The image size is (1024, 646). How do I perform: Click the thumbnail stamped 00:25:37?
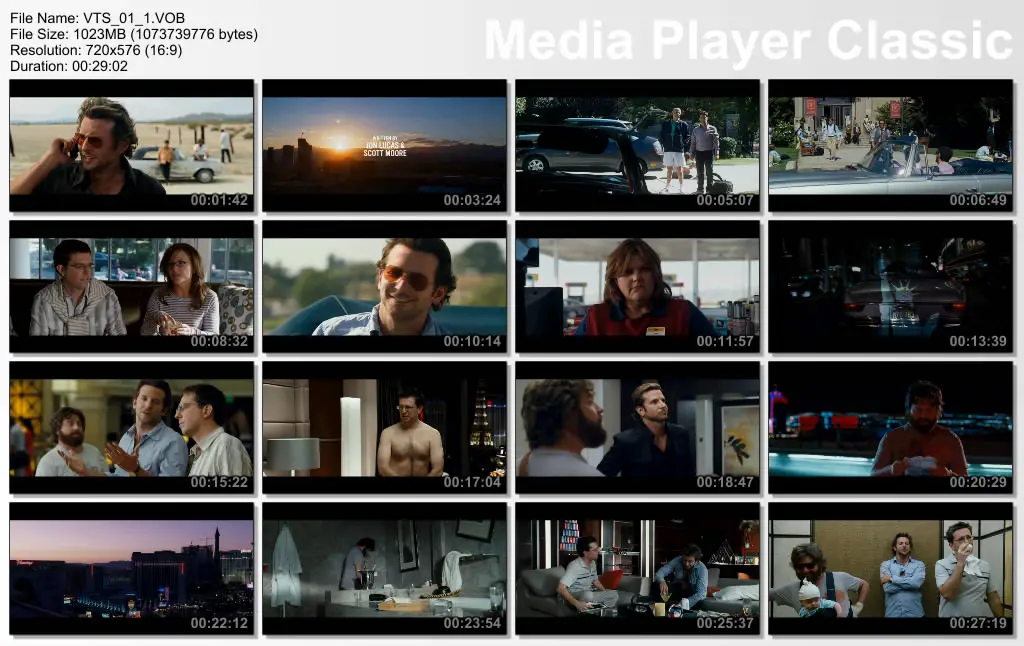pos(637,569)
